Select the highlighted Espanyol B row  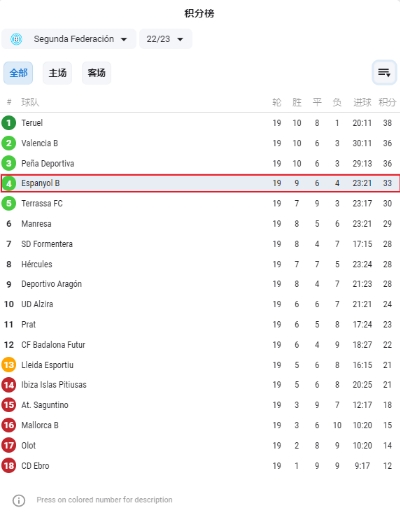click(200, 183)
